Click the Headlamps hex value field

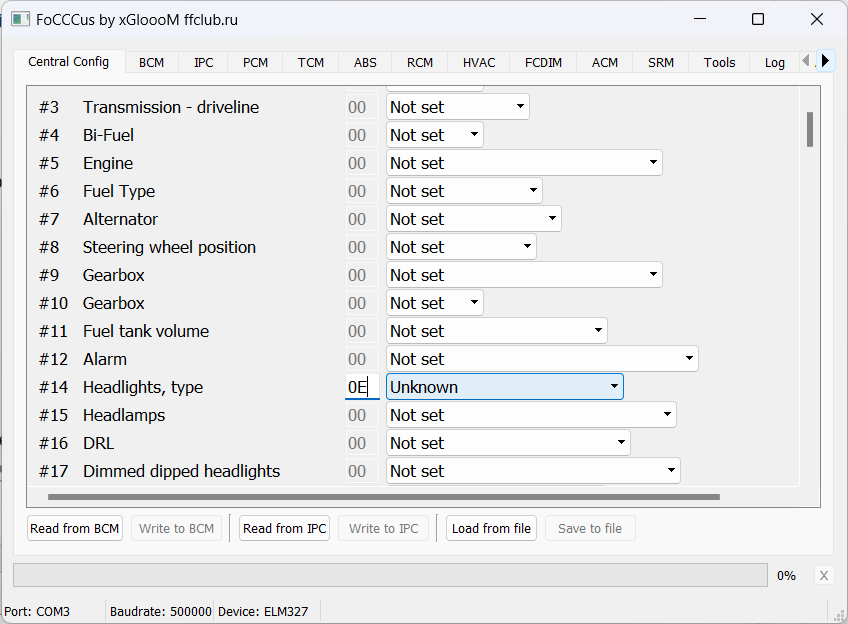coord(362,415)
